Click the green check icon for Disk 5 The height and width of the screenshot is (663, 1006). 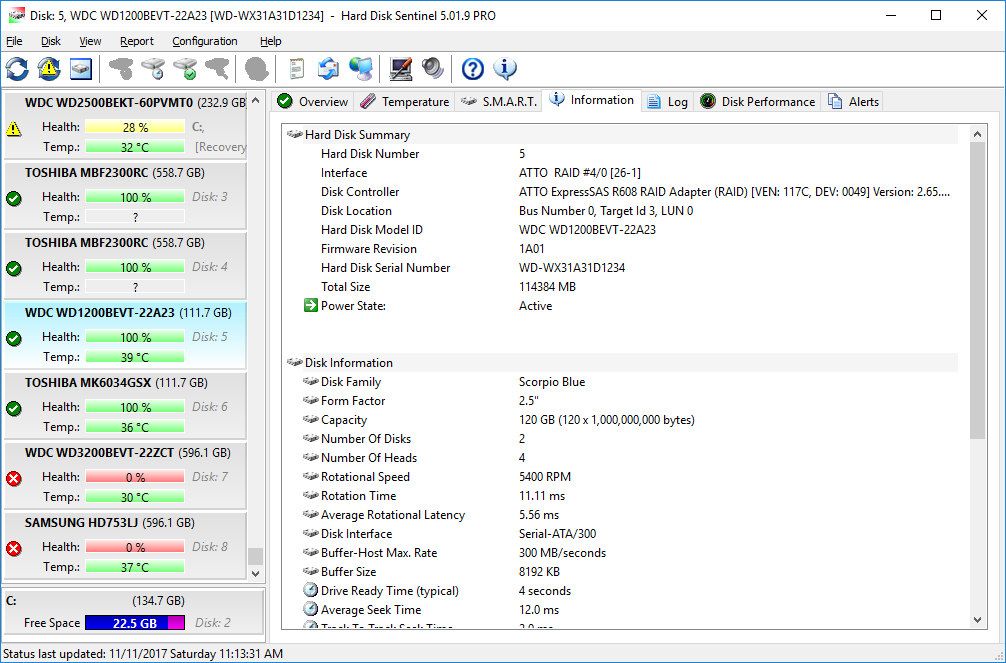(13, 338)
